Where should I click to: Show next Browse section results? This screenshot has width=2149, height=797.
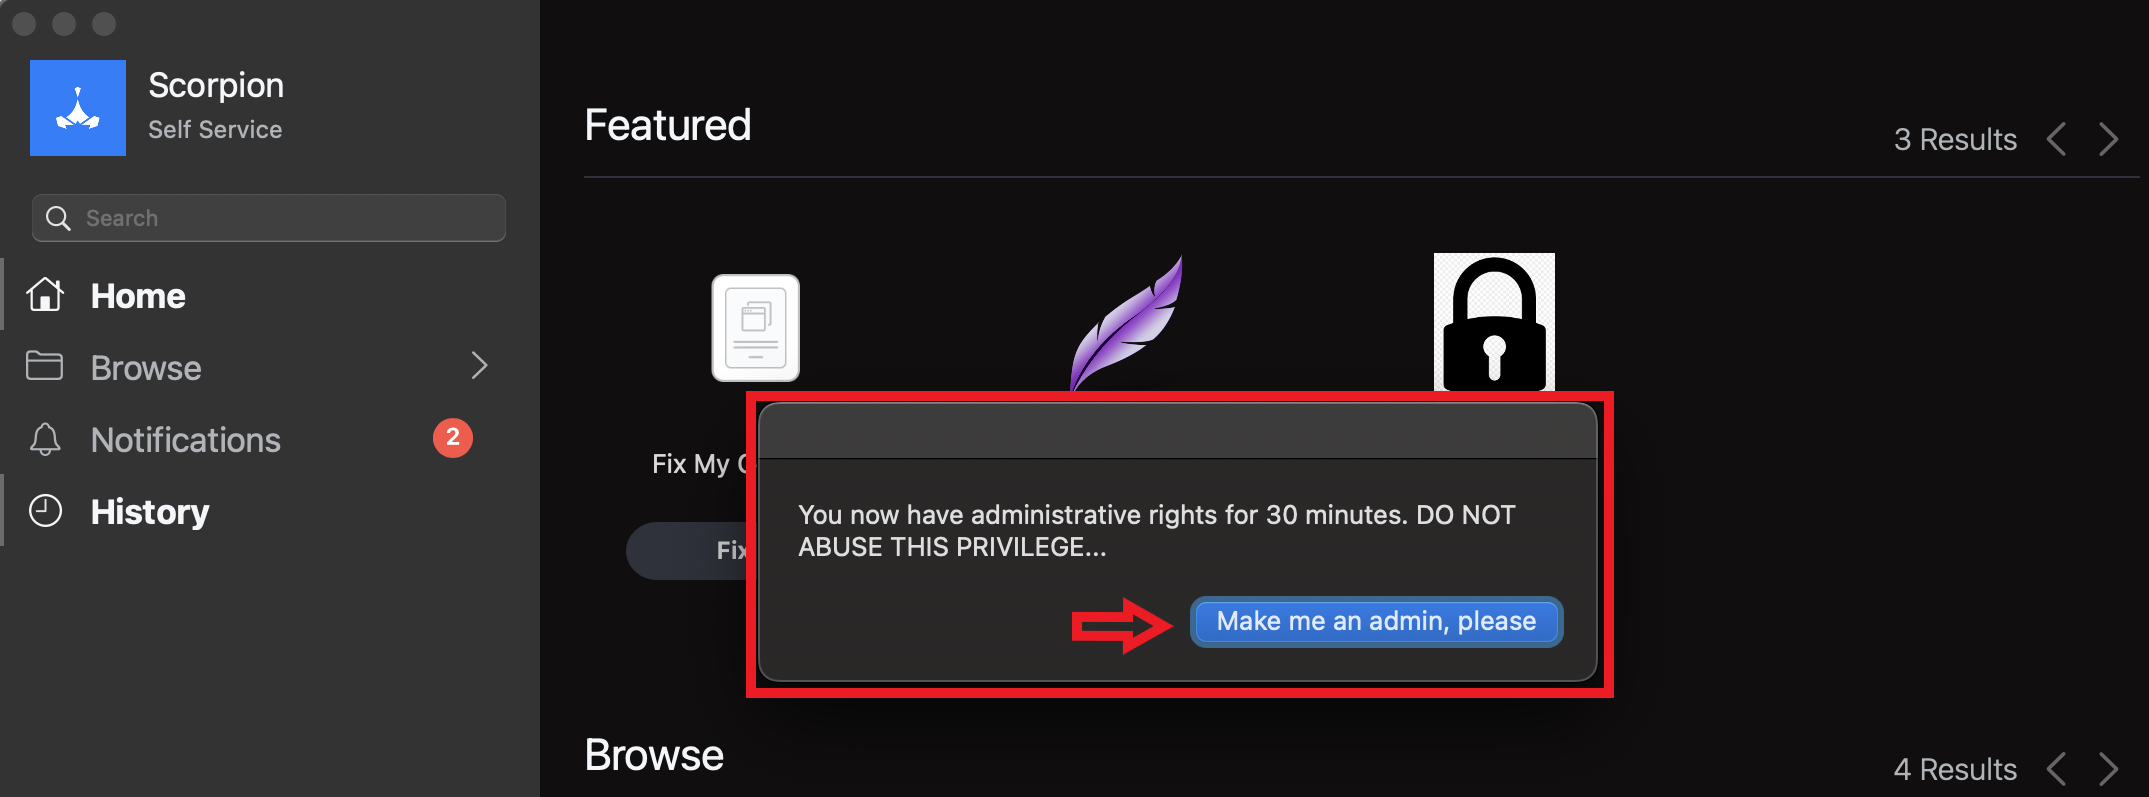(x=2108, y=769)
